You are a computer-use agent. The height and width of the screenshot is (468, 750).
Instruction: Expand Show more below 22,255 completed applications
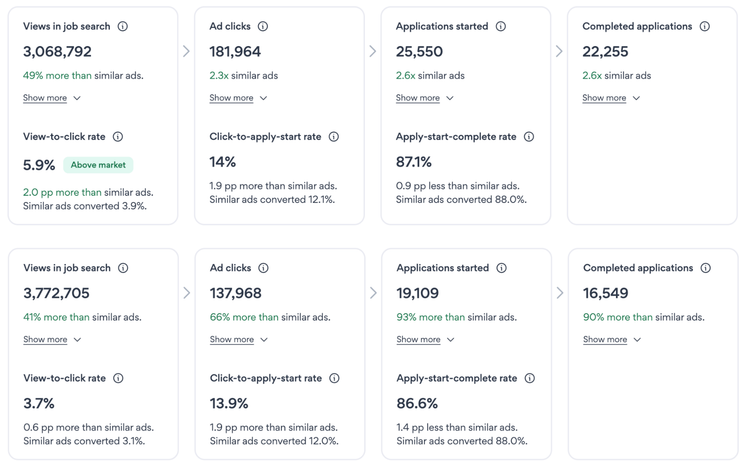pos(611,98)
